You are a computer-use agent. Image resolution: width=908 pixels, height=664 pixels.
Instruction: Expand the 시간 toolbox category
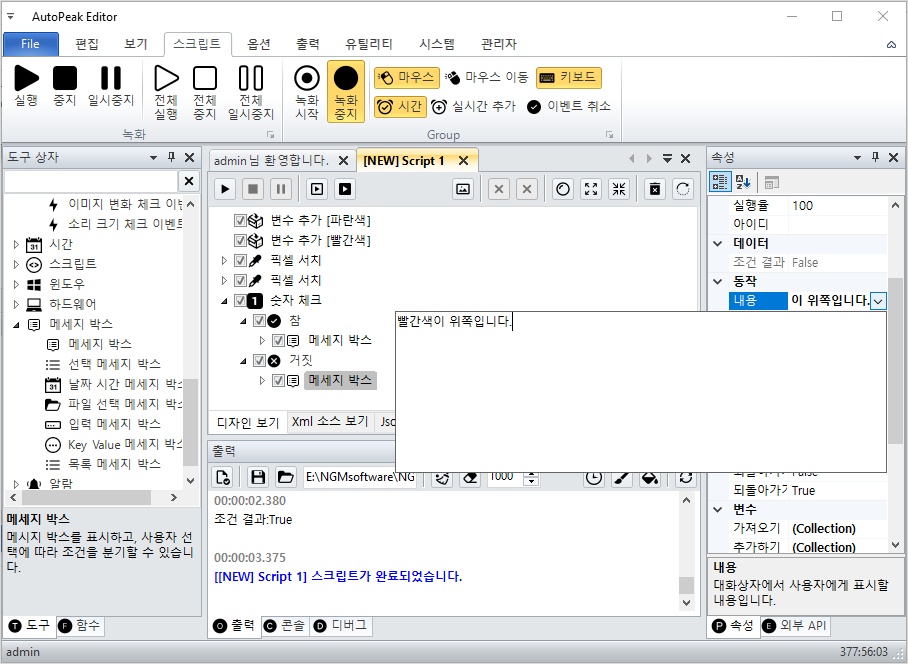[x=16, y=245]
